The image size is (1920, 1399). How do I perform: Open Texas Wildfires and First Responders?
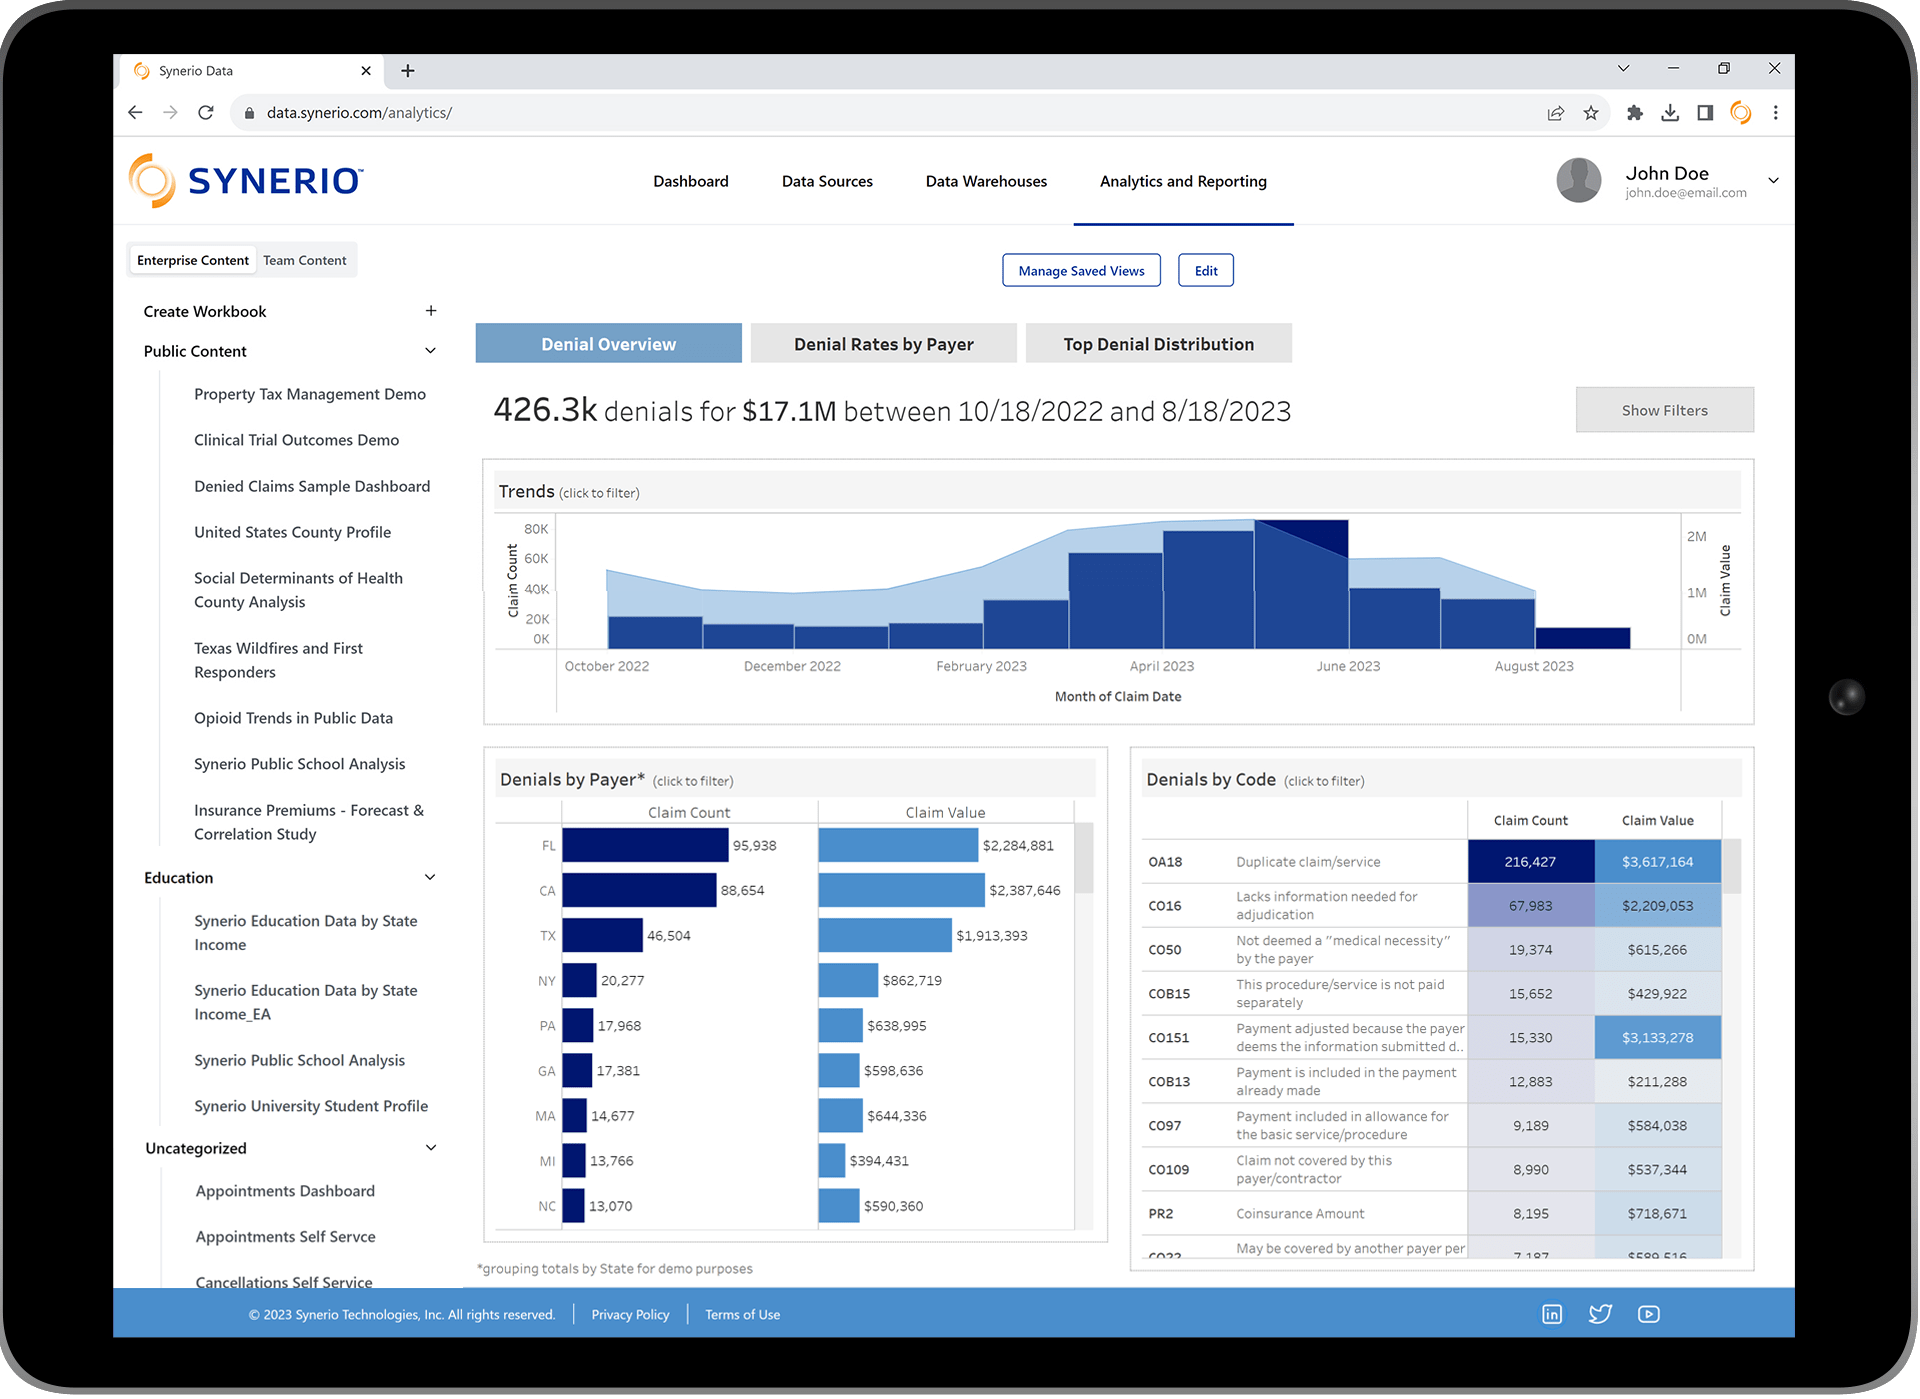click(278, 660)
